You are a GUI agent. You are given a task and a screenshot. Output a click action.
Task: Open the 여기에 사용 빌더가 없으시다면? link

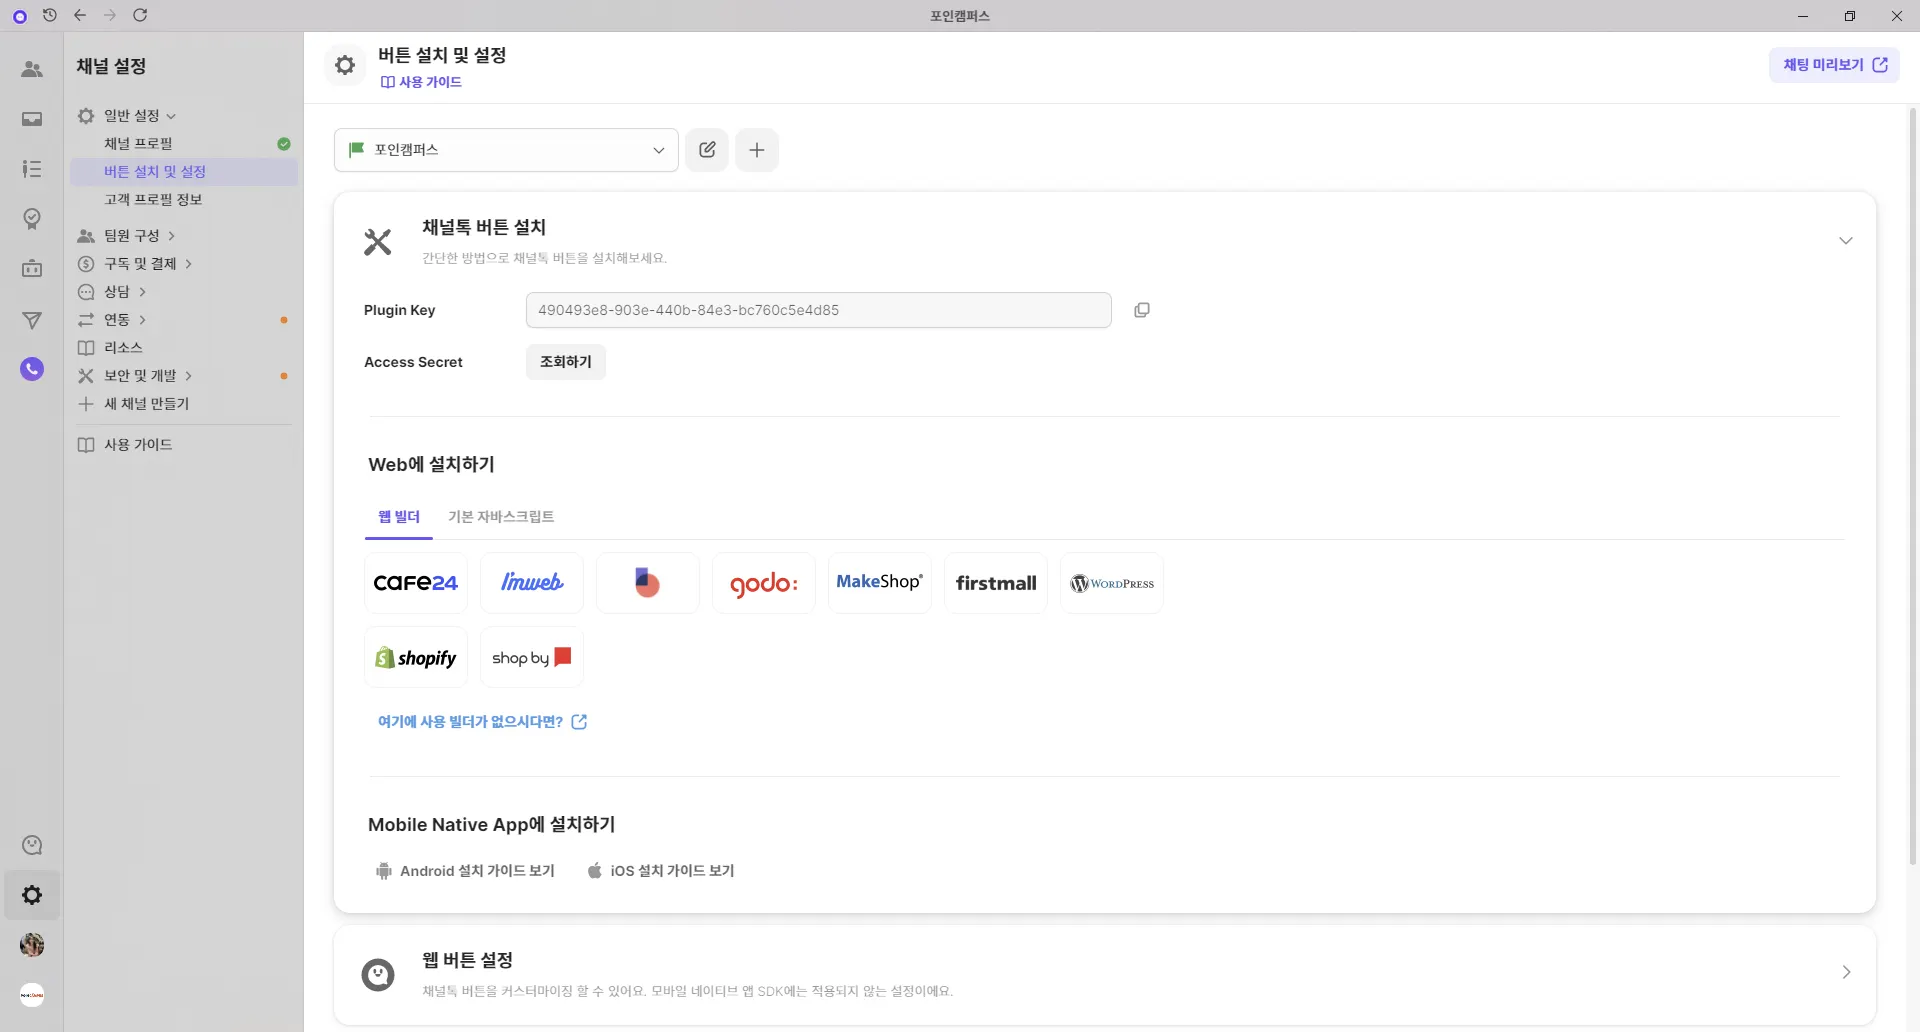click(x=482, y=722)
